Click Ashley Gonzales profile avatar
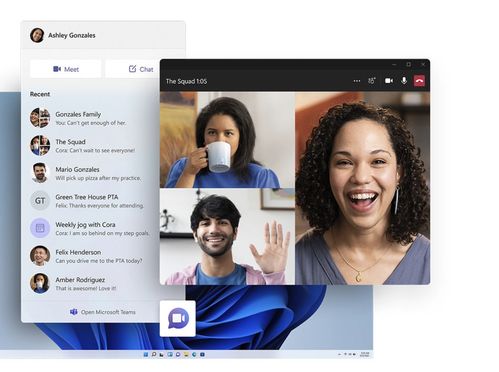The width and height of the screenshot is (499, 372). pos(37,35)
